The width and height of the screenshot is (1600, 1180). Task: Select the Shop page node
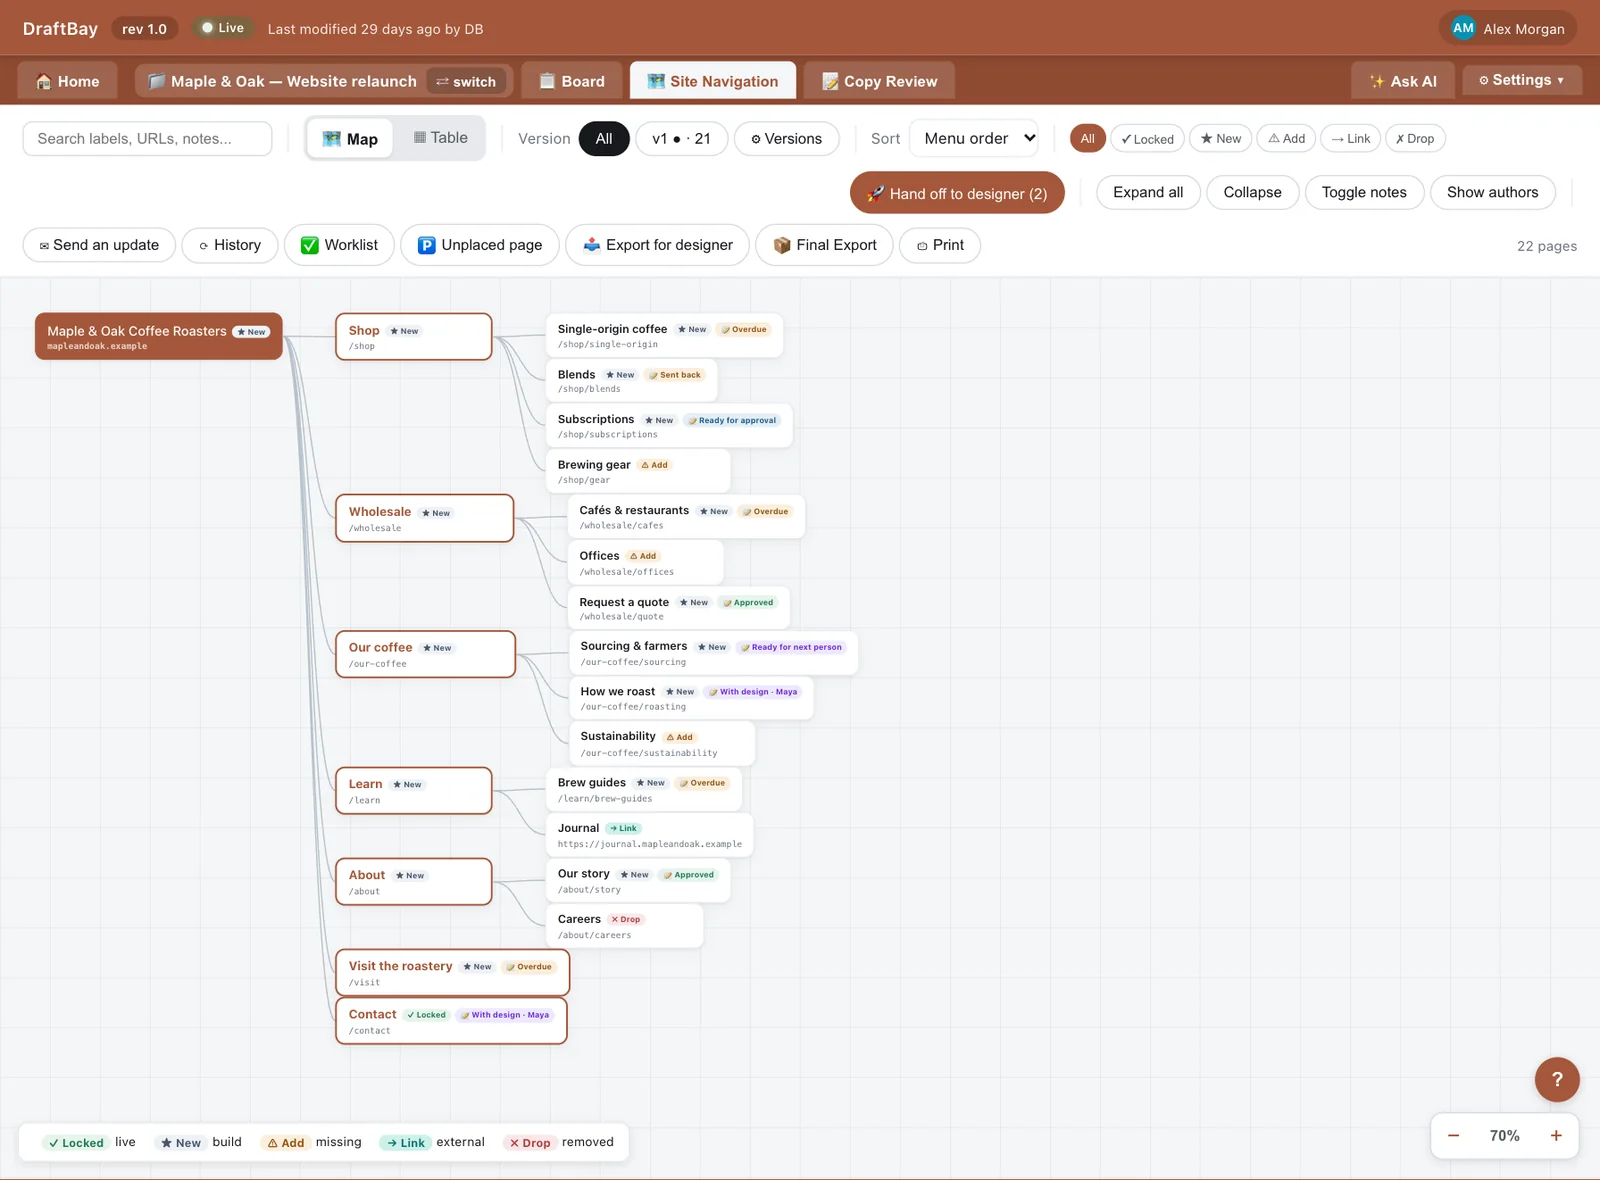coord(414,336)
